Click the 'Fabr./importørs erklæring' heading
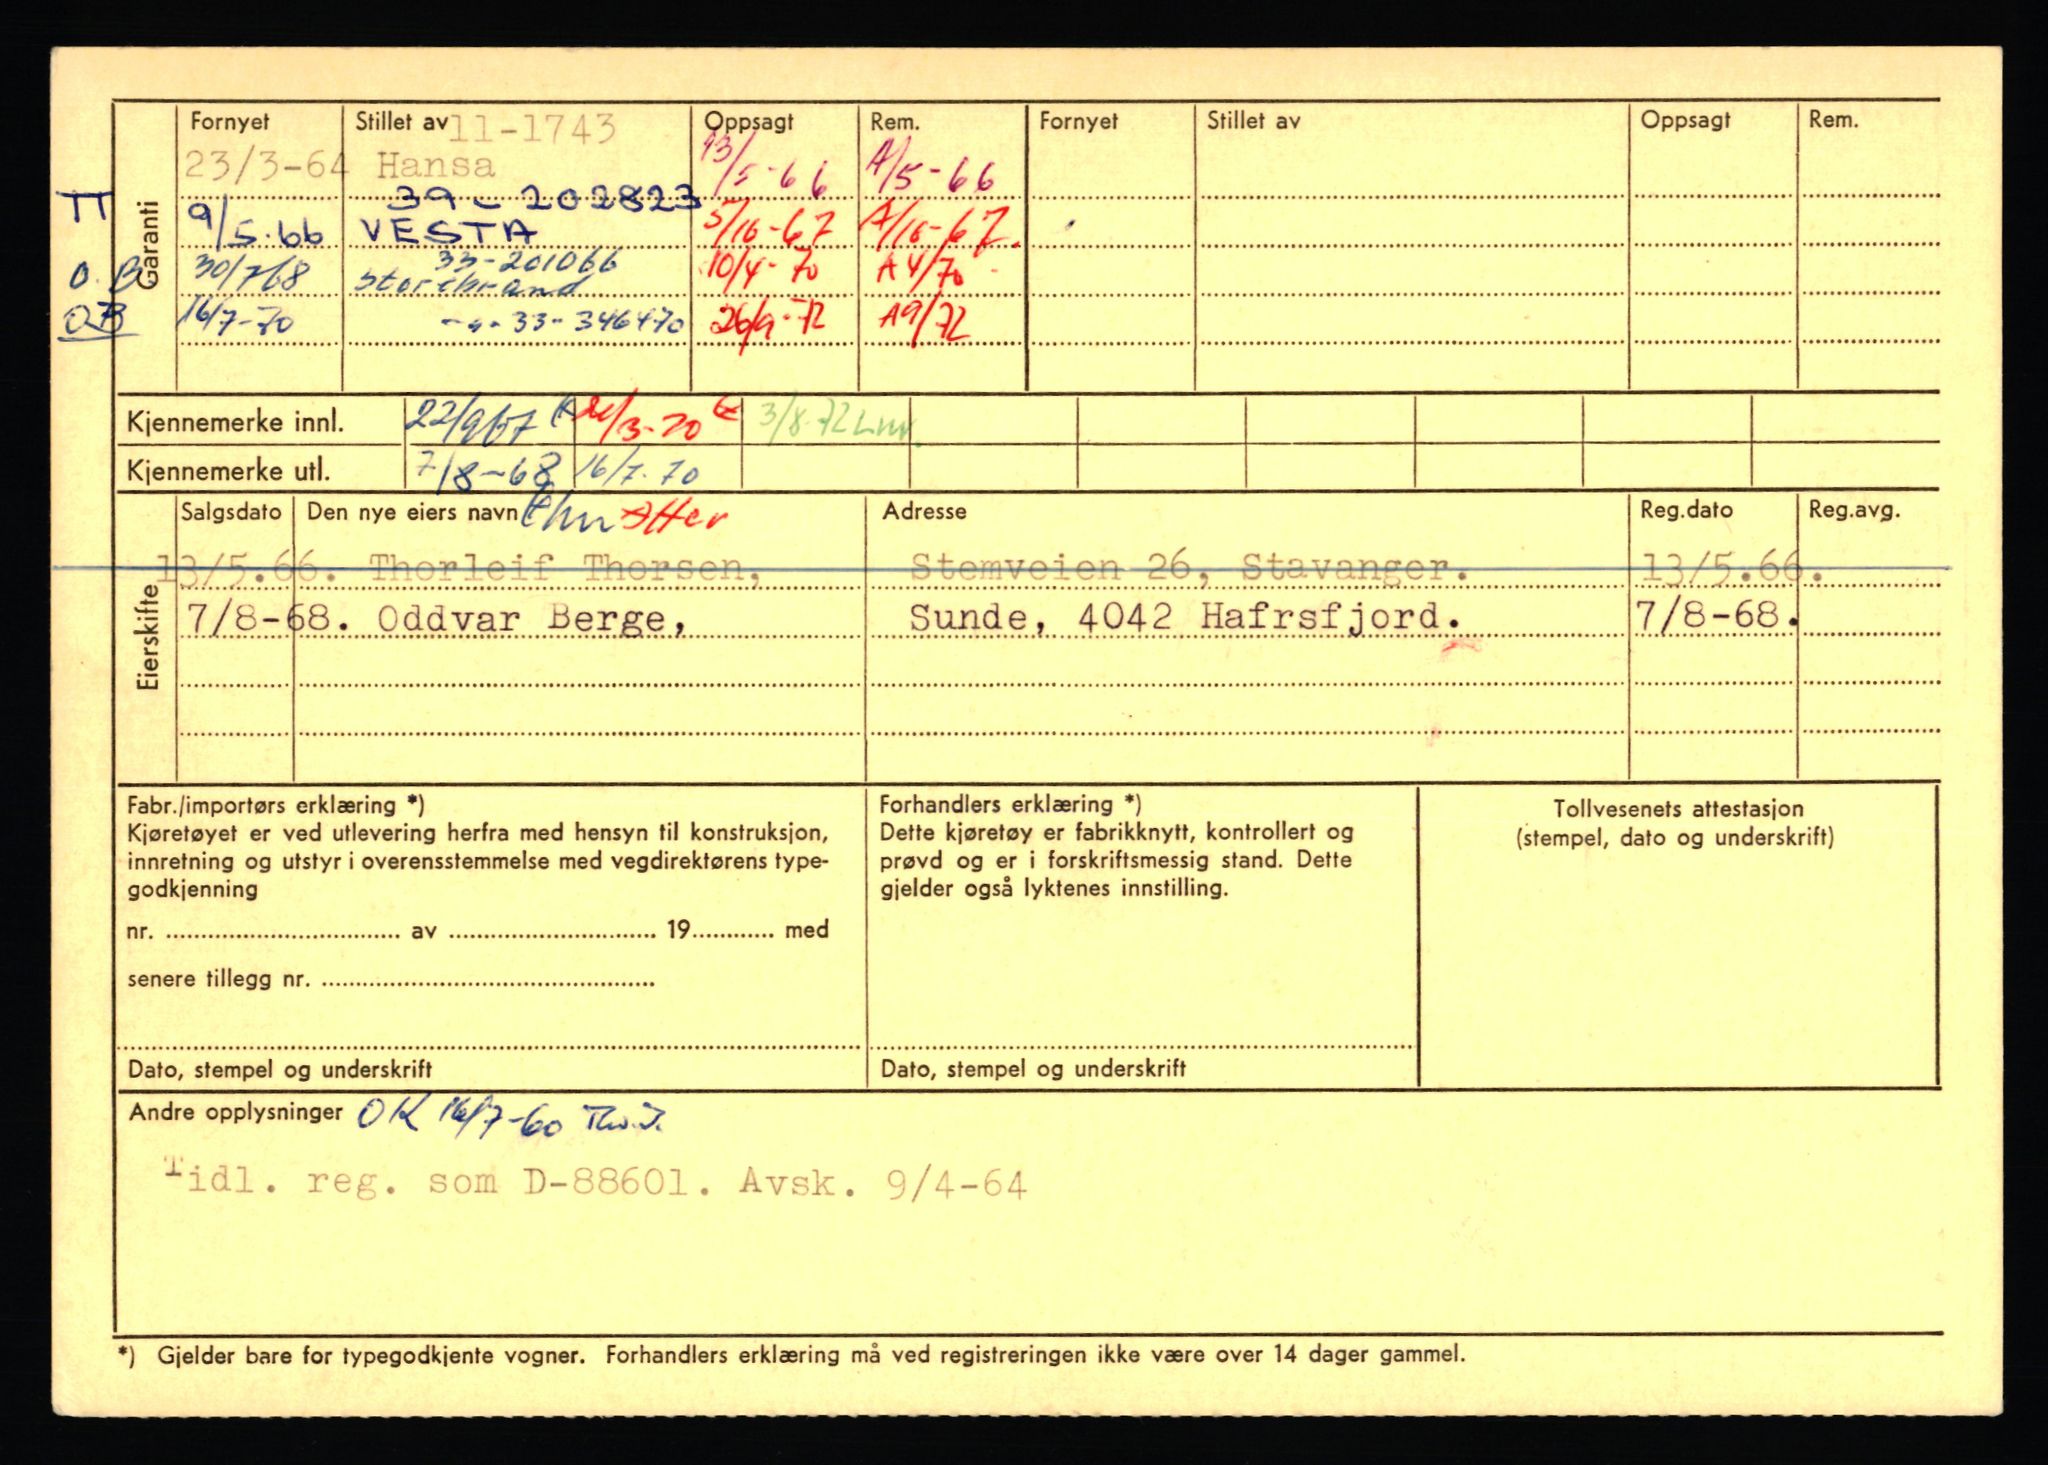Viewport: 2048px width, 1465px height. click(x=276, y=805)
